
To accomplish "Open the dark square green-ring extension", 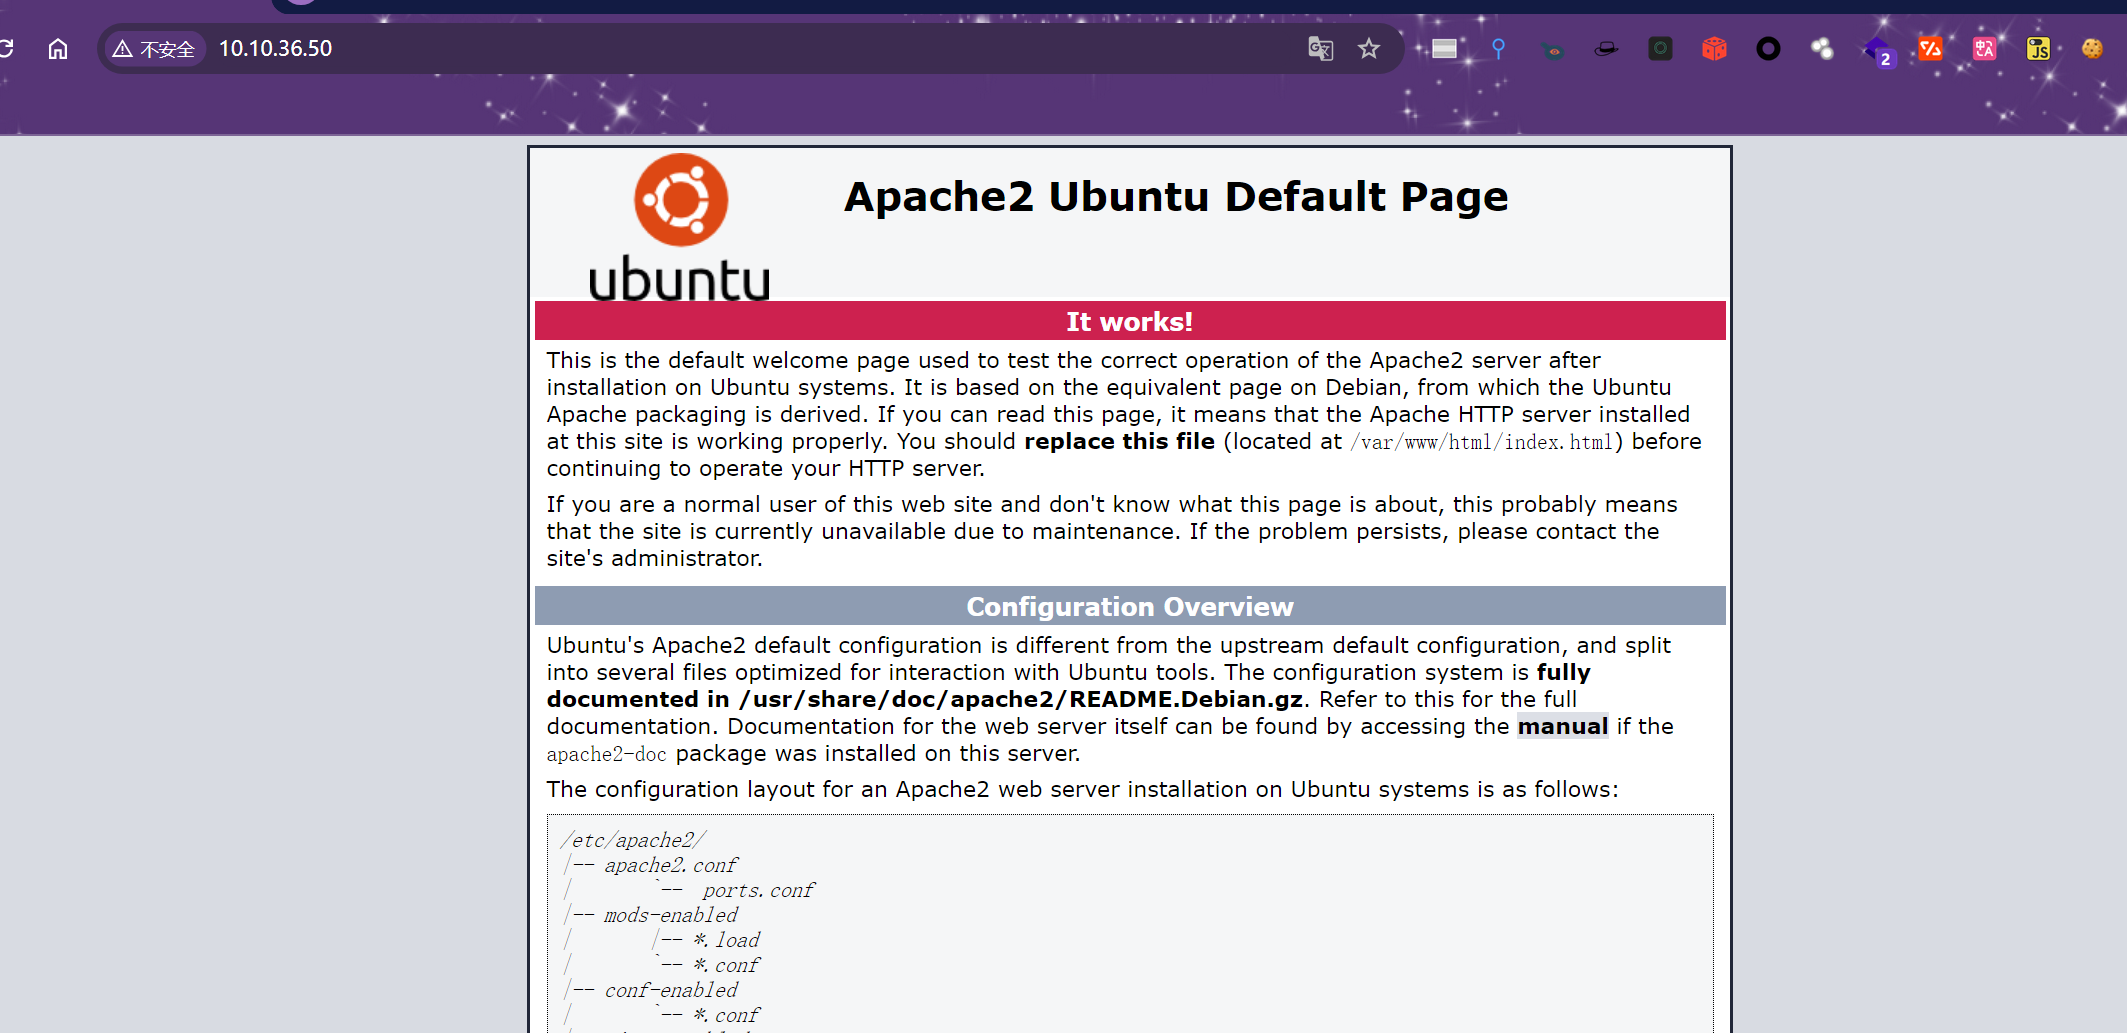I will (x=1660, y=48).
